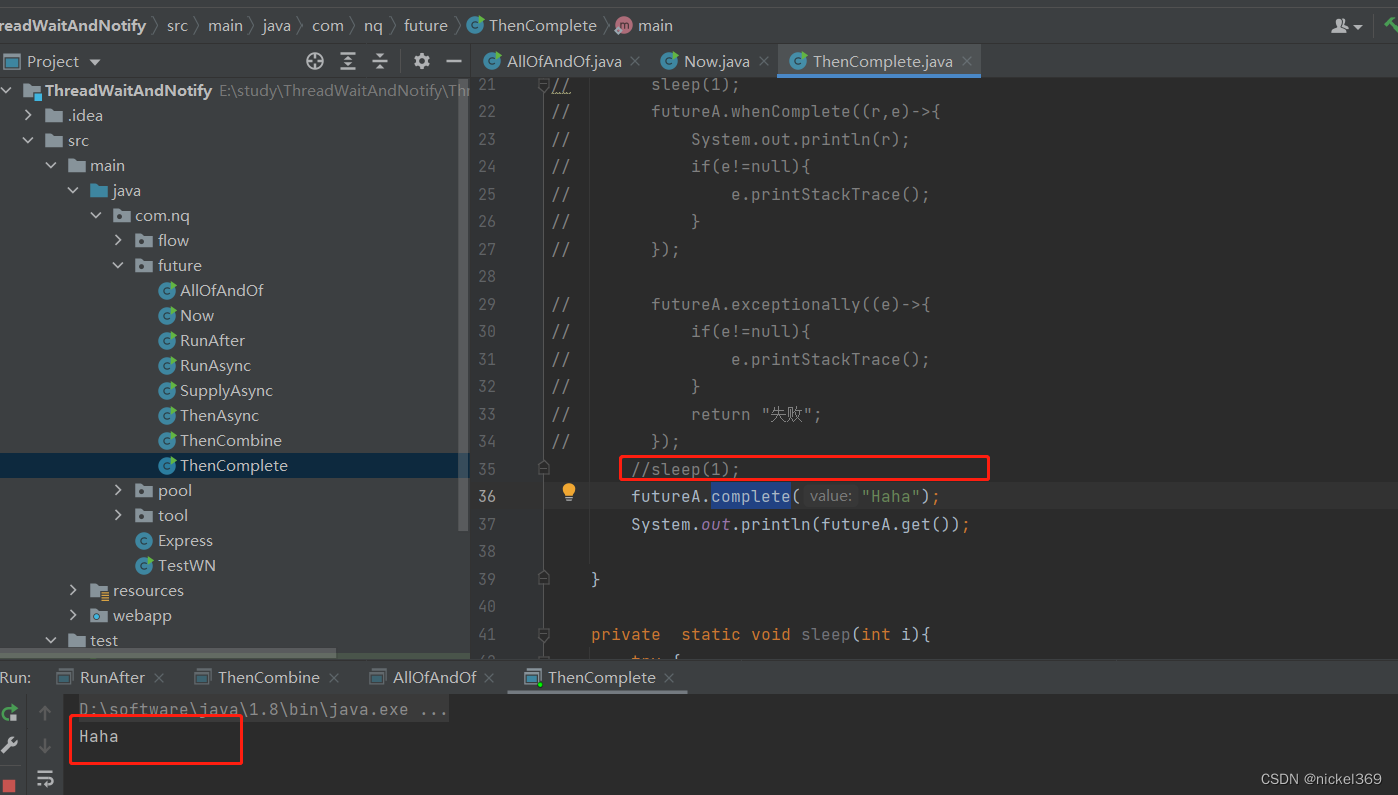Click the yellow lightbulb on line 36

tap(569, 491)
